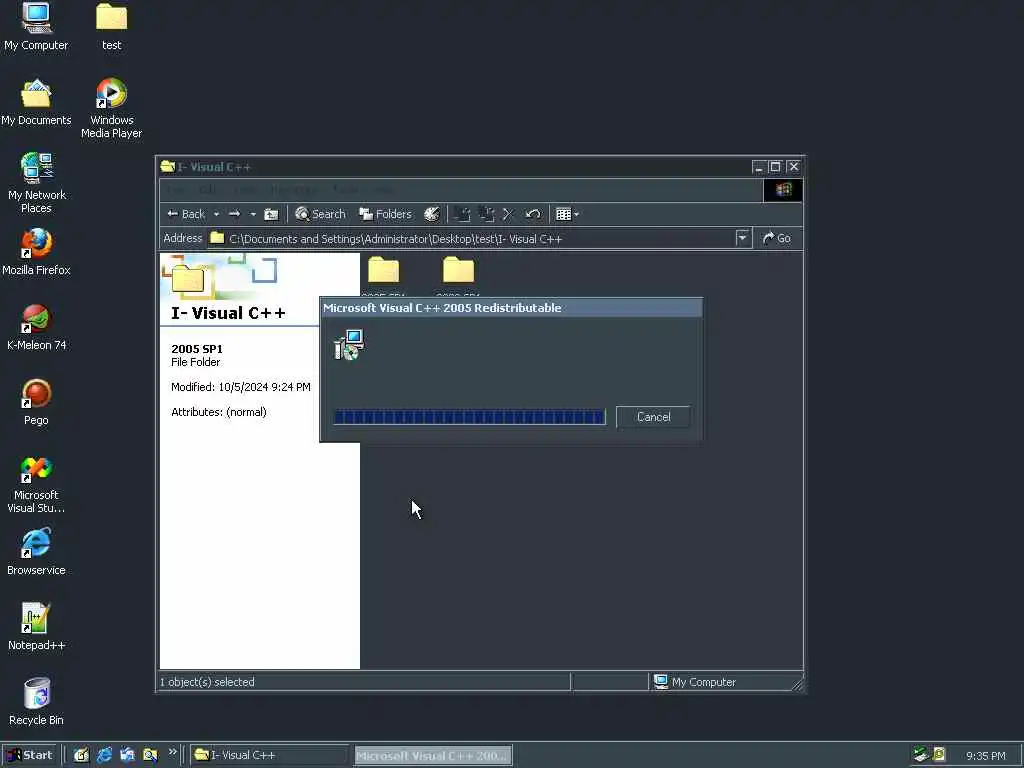Click the large folder icon in info pane
This screenshot has width=1024, height=768.
click(x=188, y=278)
